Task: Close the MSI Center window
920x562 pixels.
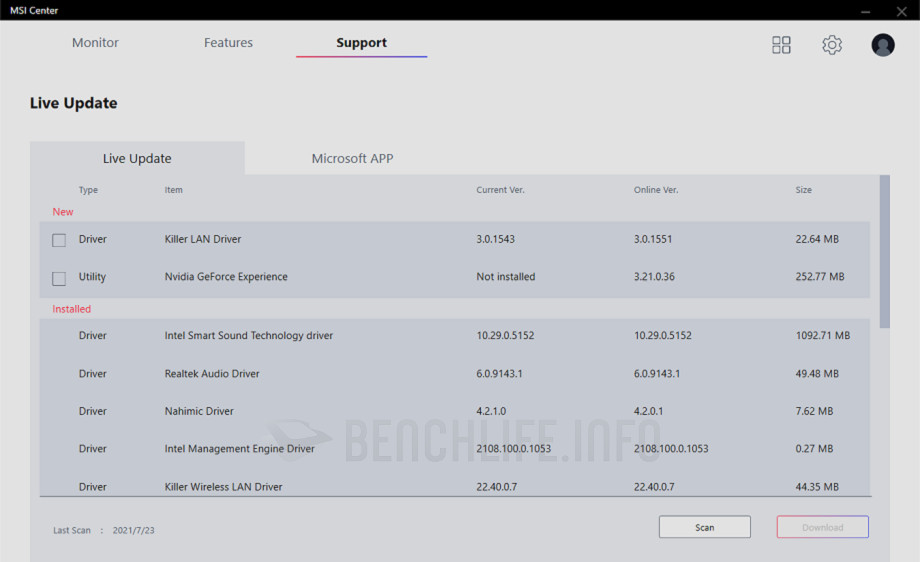Action: point(902,11)
